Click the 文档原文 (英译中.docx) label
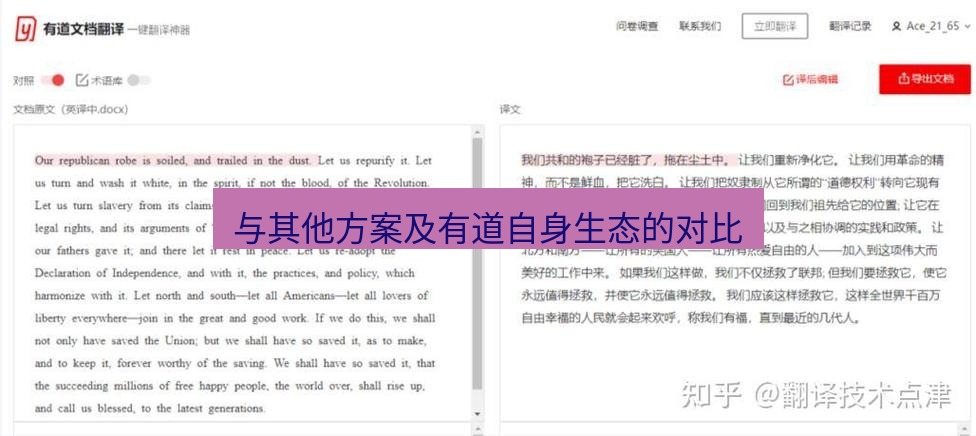Image resolution: width=976 pixels, height=436 pixels. point(71,109)
